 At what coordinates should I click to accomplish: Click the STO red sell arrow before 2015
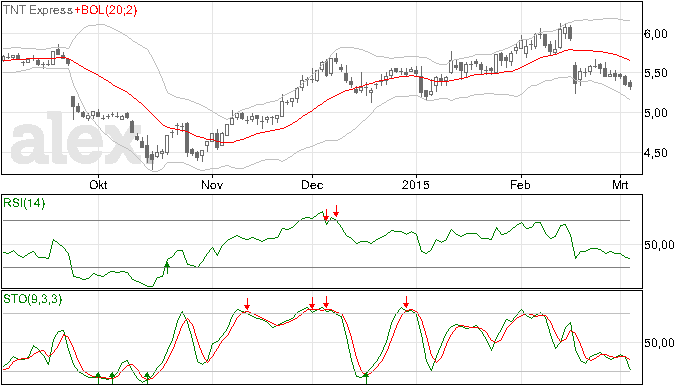click(x=406, y=302)
